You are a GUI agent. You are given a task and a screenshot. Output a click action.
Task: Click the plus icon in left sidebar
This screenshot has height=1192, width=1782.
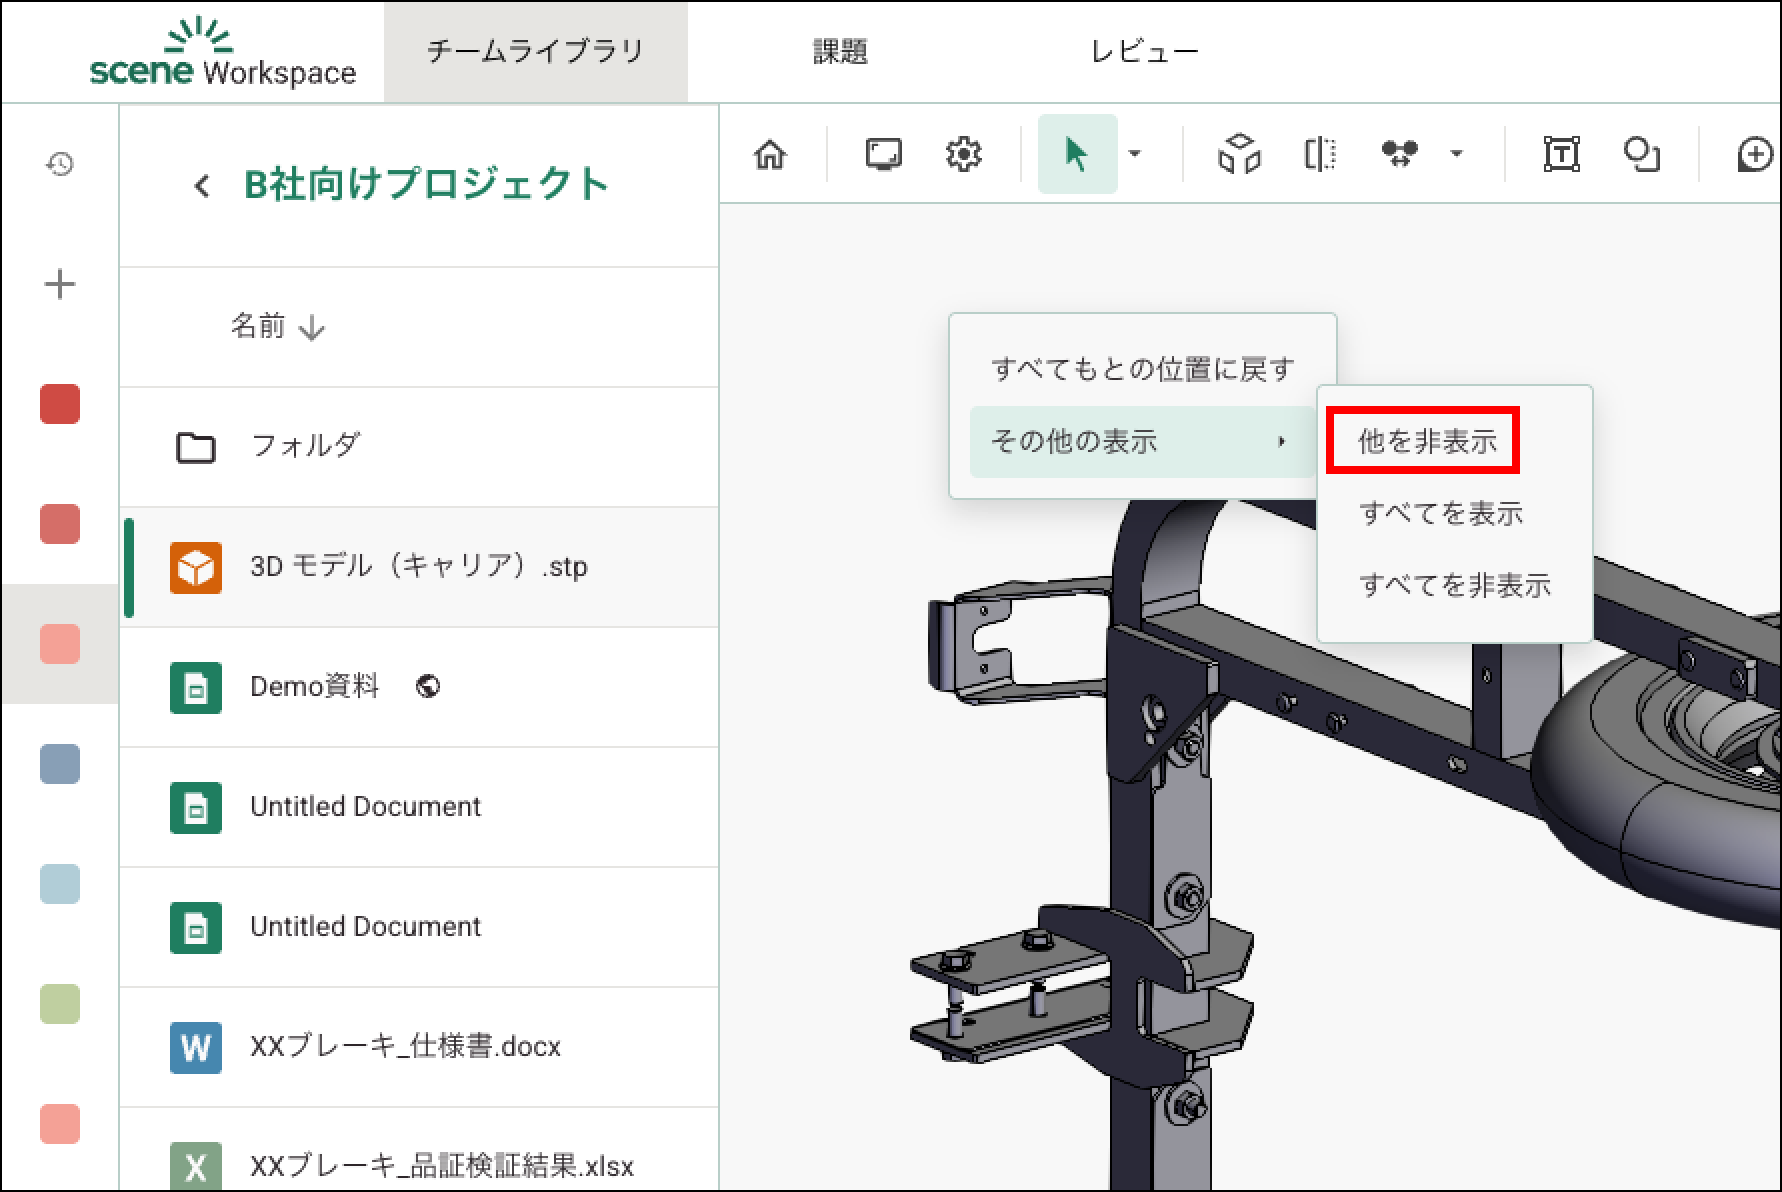pyautogui.click(x=60, y=284)
